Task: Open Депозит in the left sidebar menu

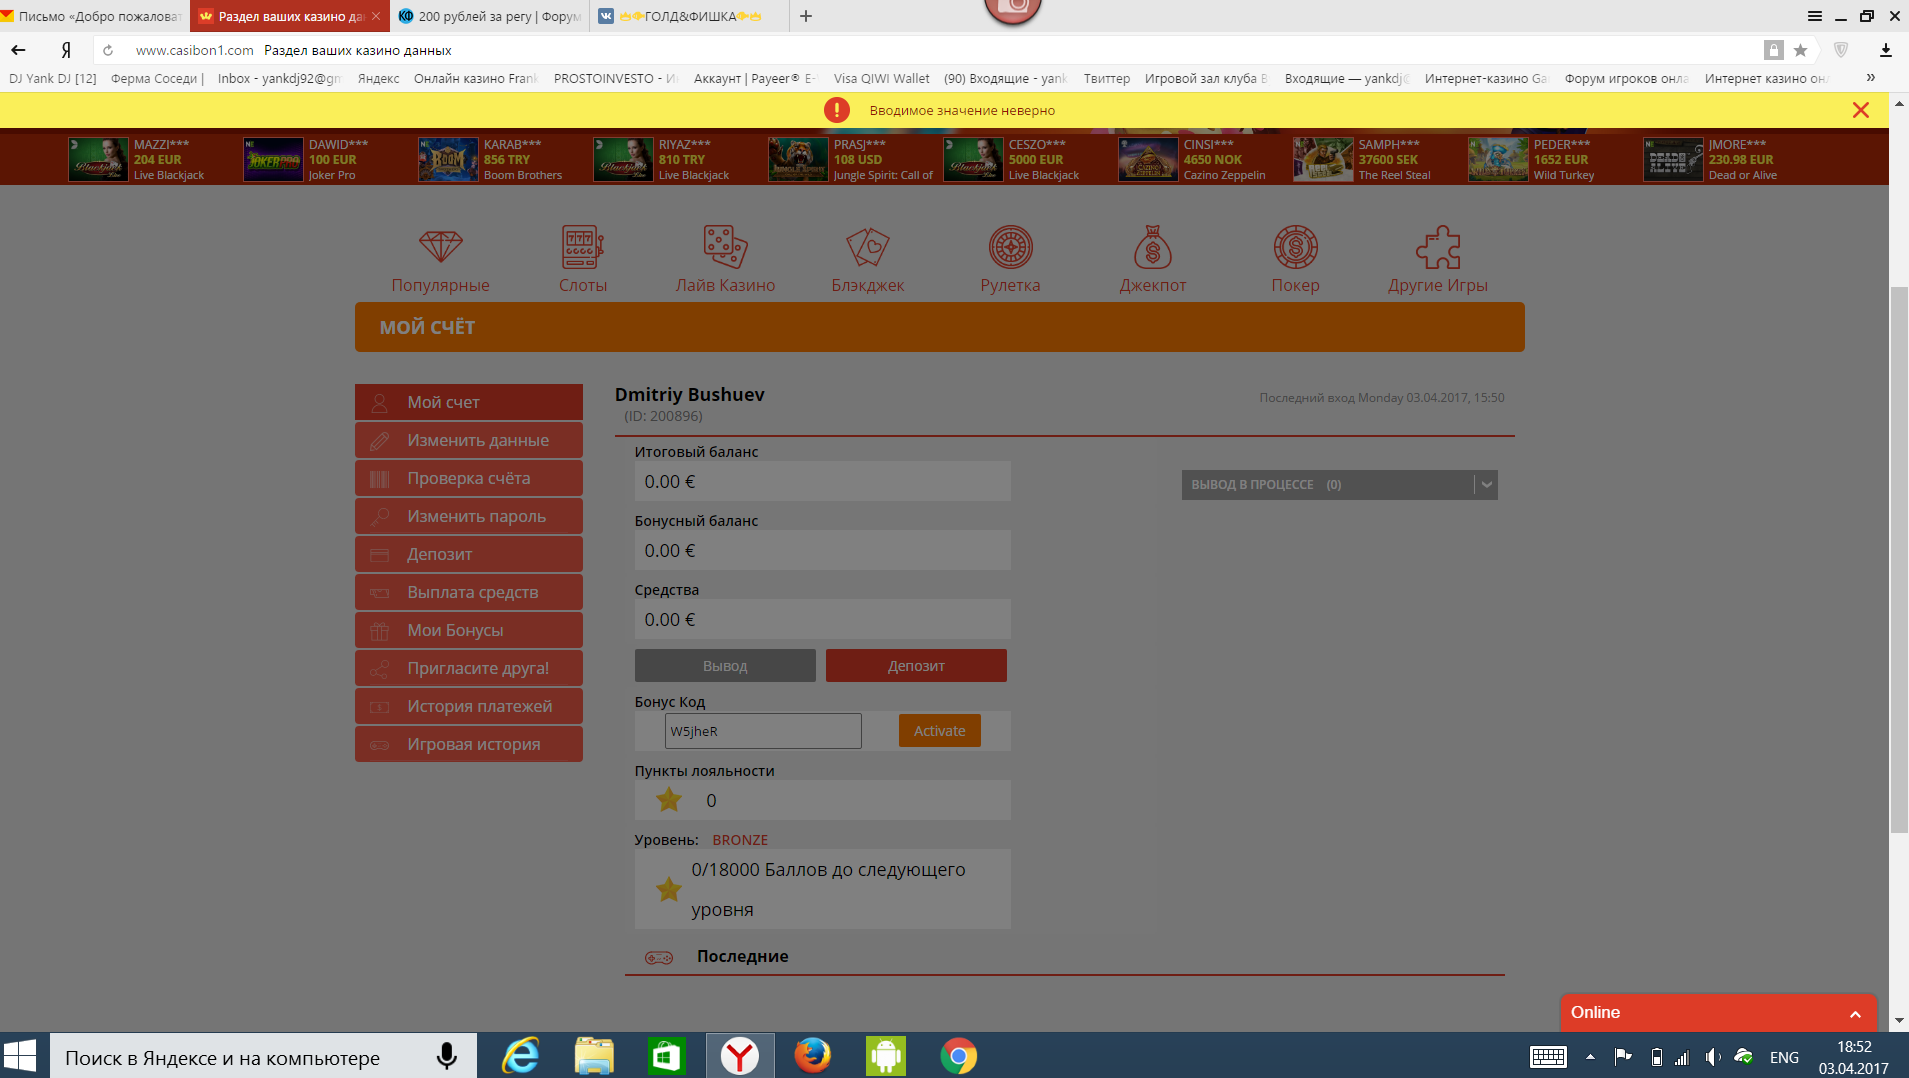Action: point(468,554)
